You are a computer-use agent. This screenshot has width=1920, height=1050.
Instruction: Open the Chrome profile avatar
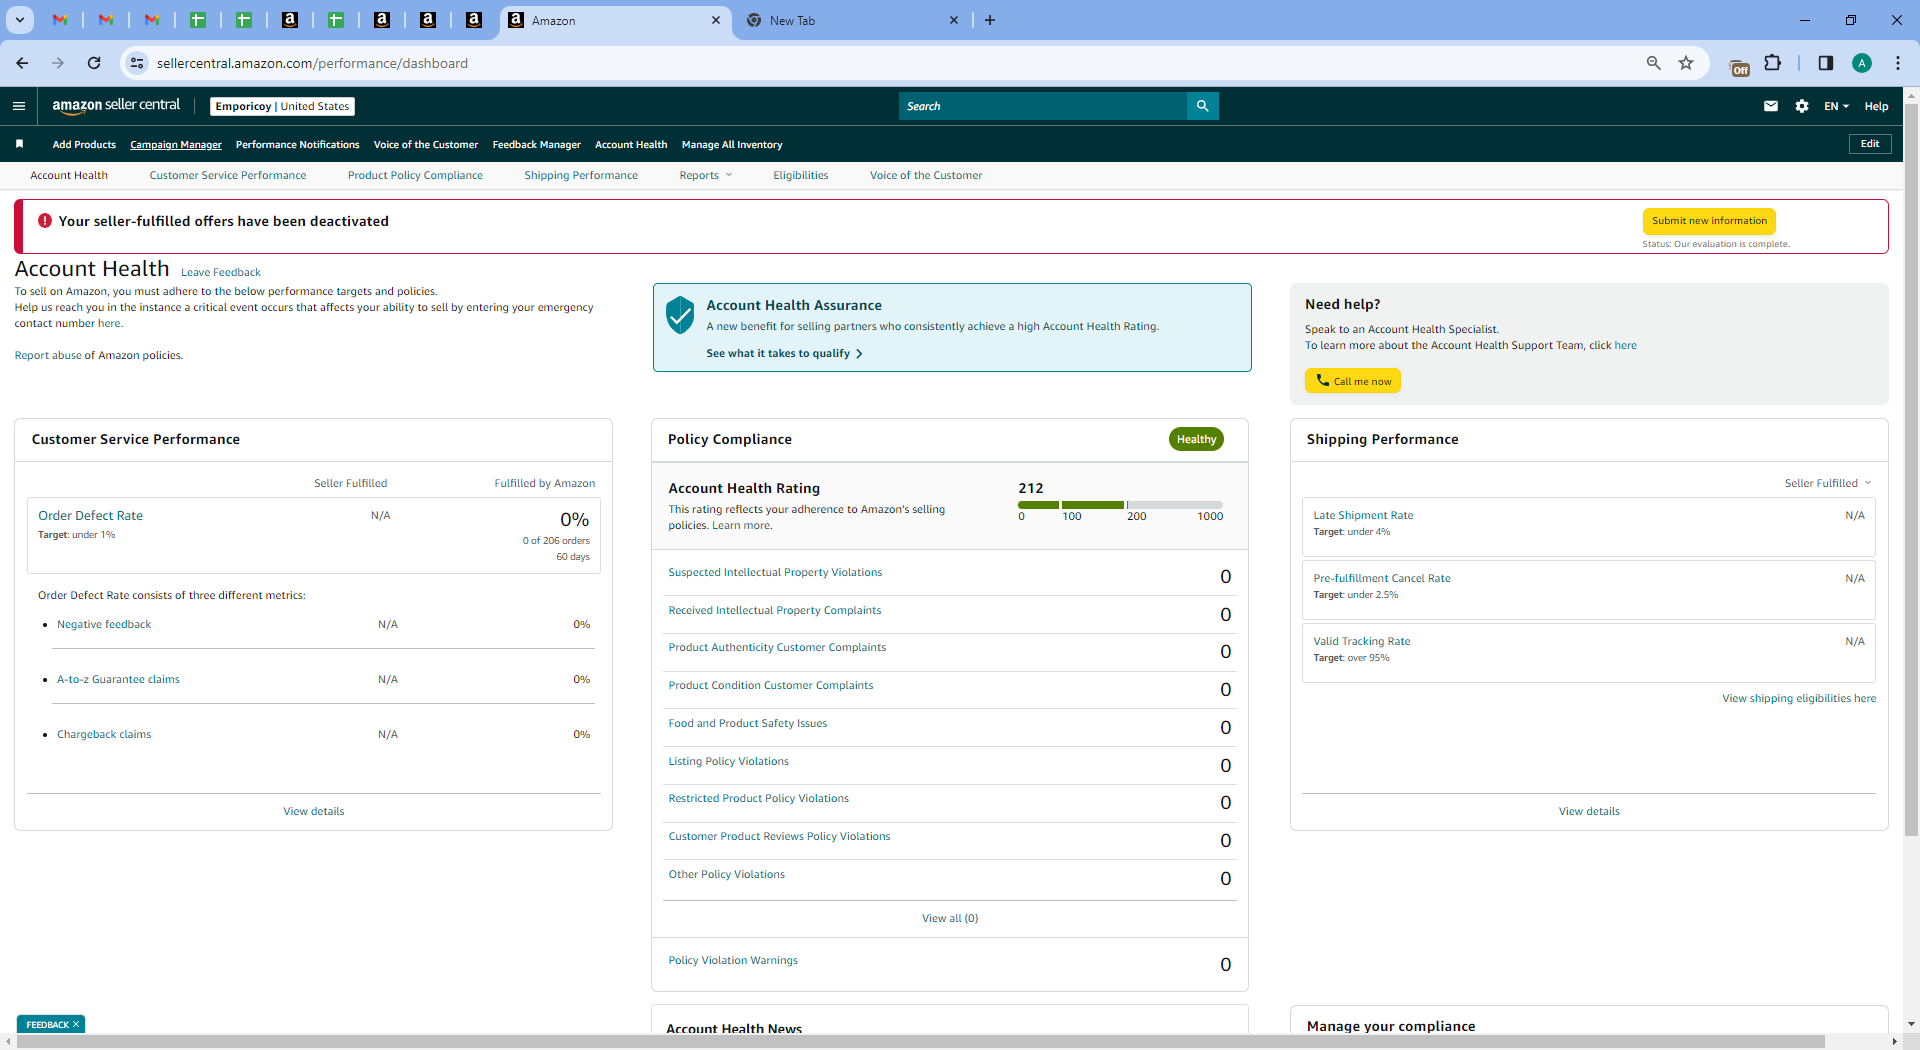[x=1862, y=63]
